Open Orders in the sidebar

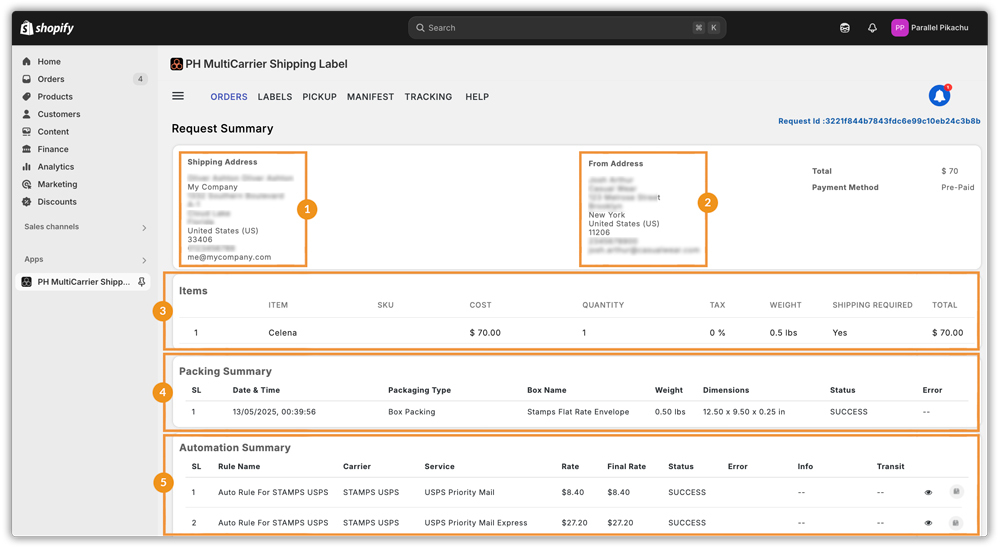pyautogui.click(x=51, y=79)
